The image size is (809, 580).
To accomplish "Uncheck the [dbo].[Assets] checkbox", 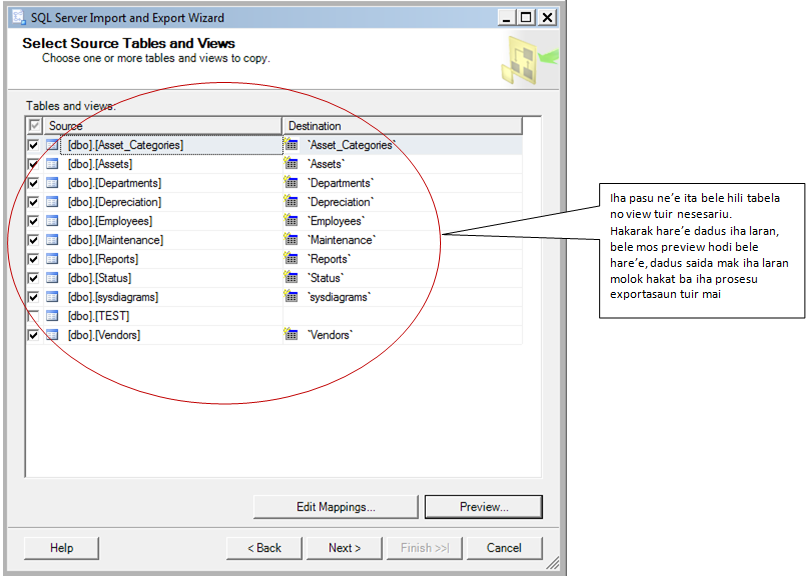I will coord(34,164).
